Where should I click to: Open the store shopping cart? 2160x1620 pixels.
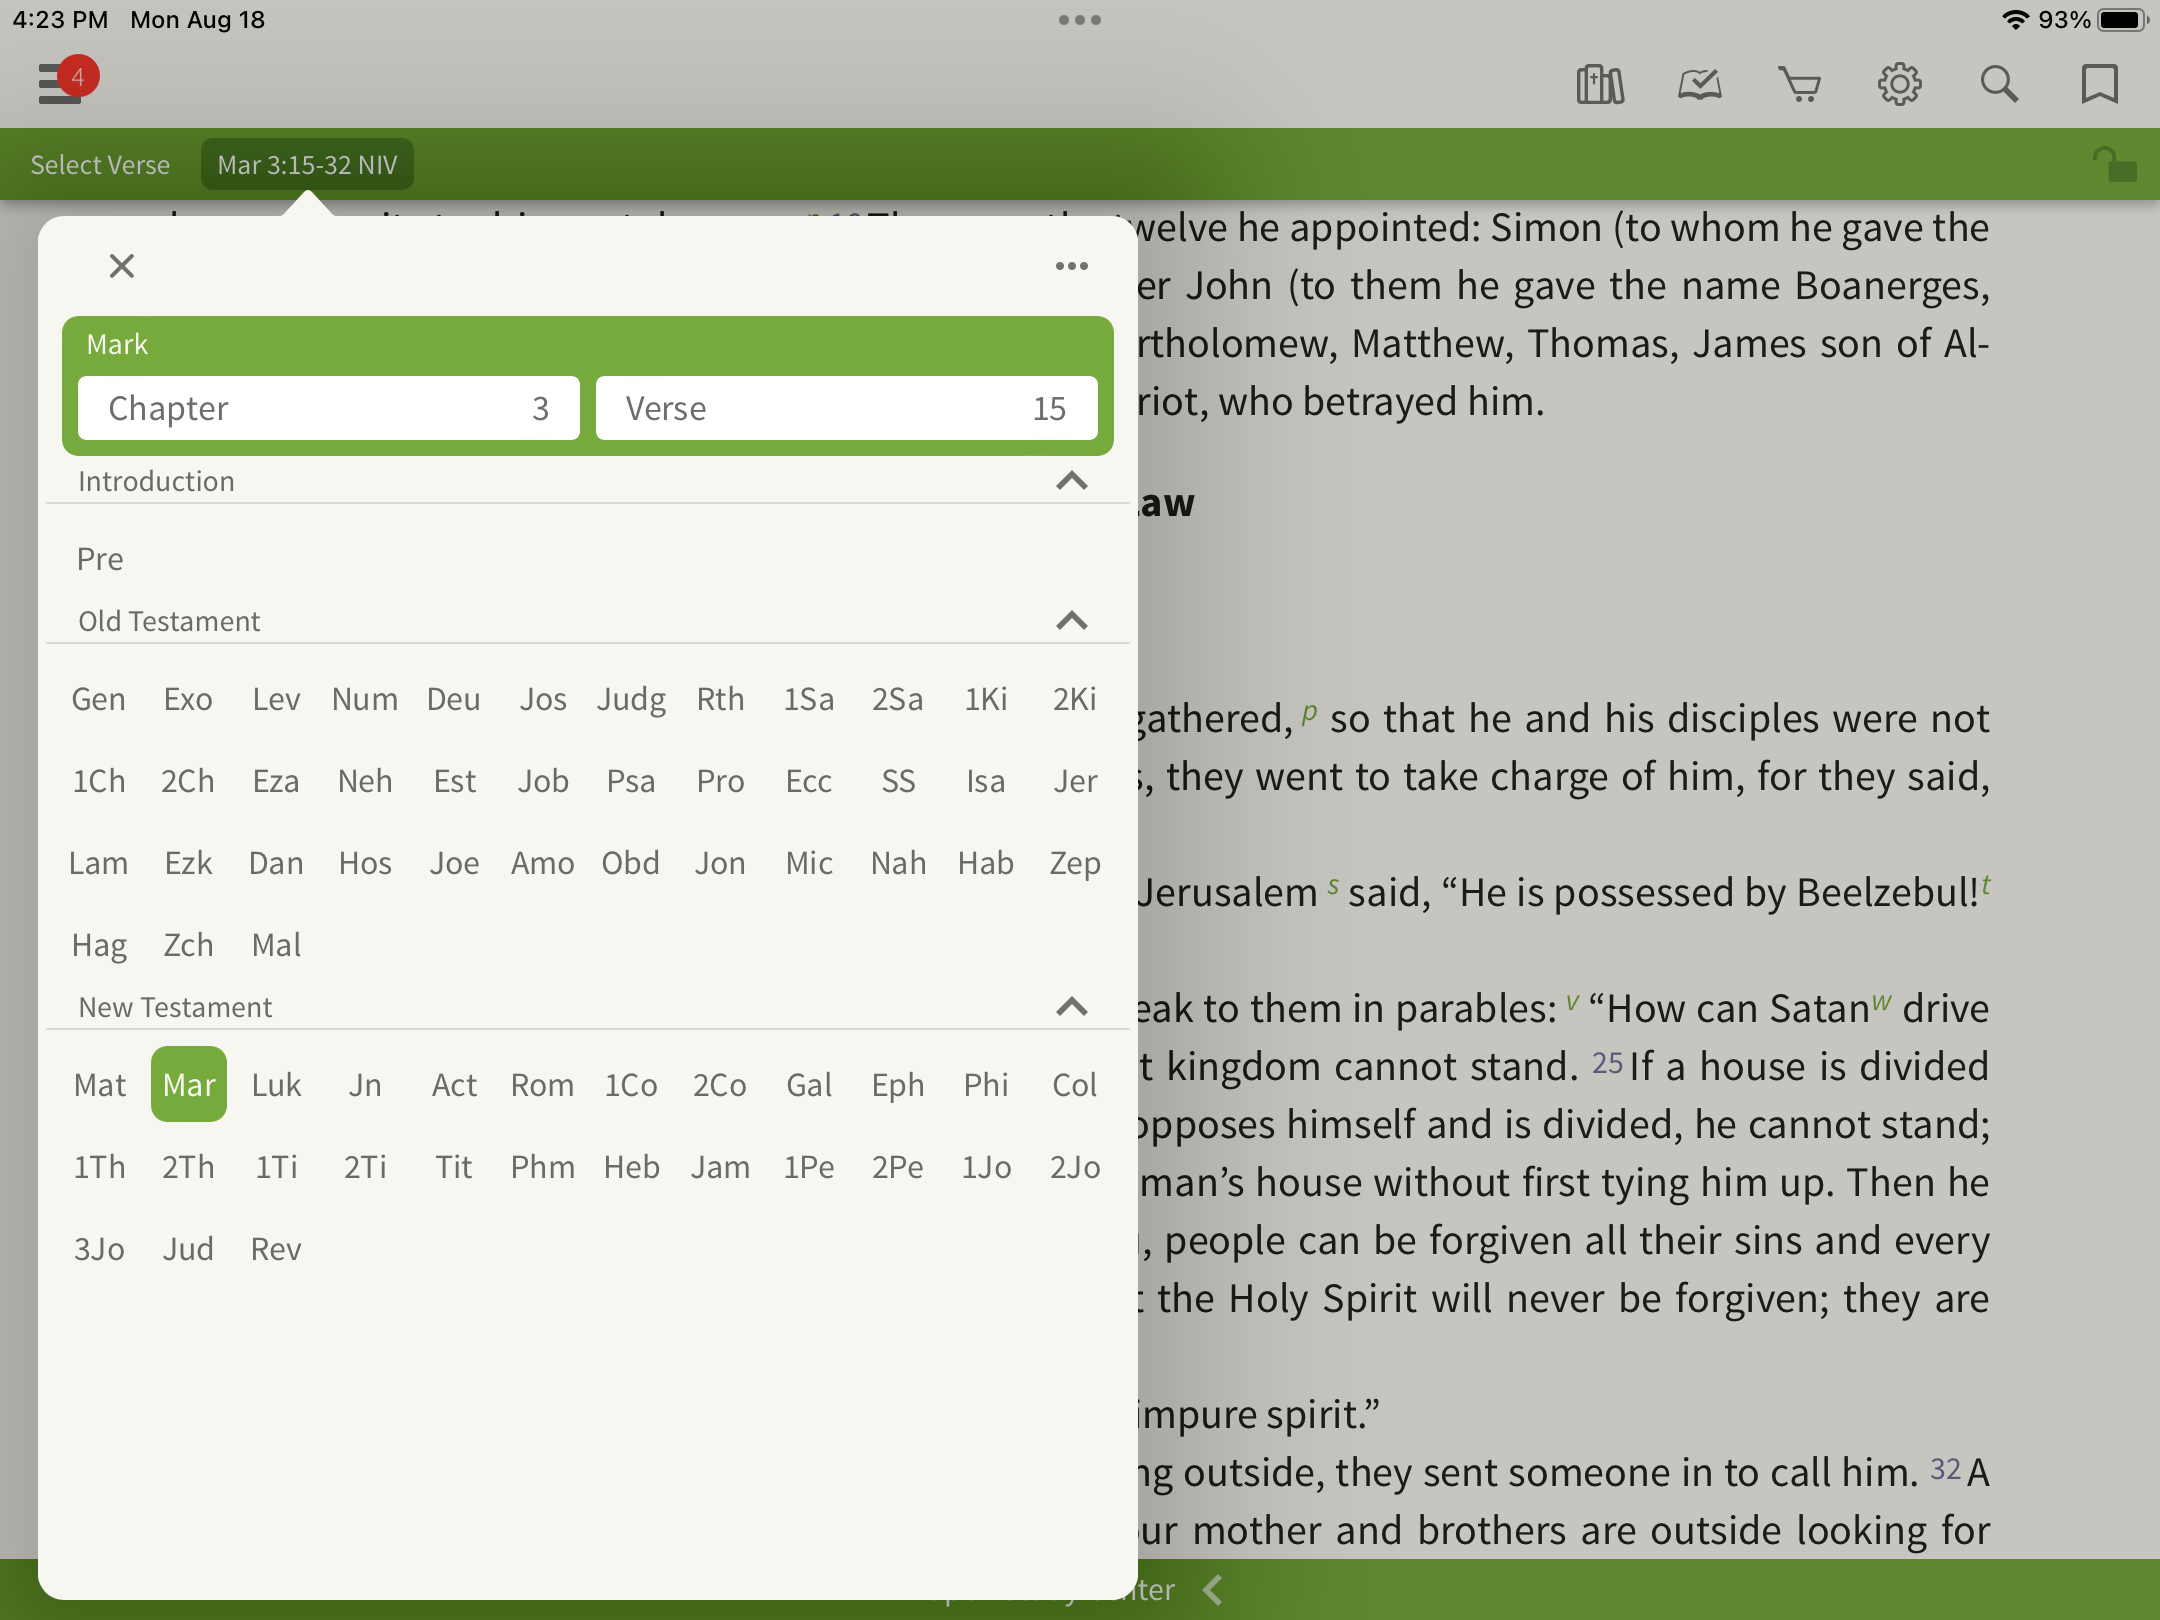(x=1800, y=84)
